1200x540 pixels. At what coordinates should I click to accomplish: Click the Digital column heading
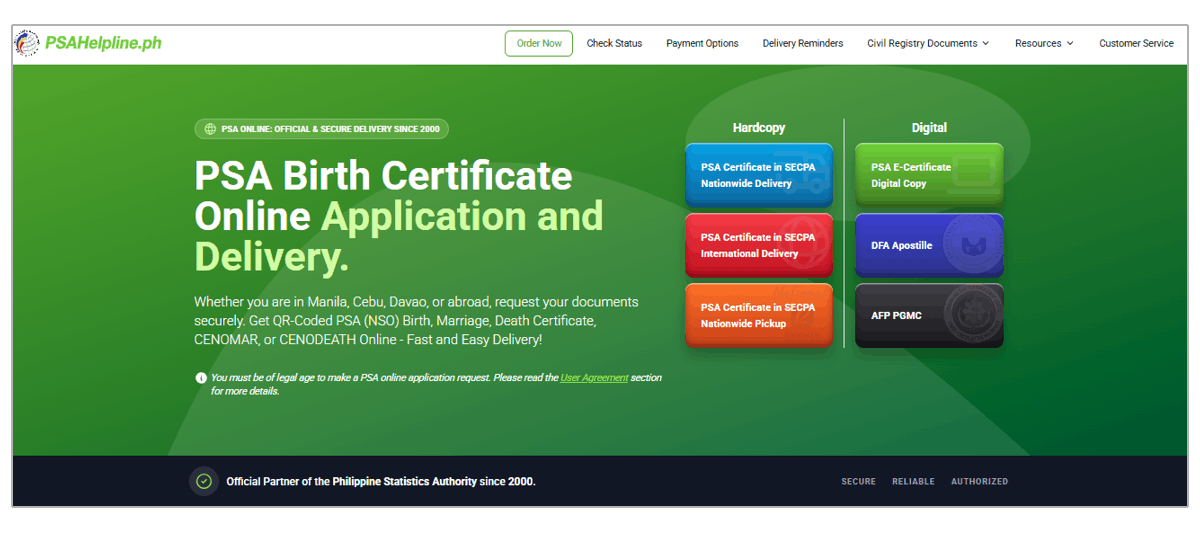929,128
